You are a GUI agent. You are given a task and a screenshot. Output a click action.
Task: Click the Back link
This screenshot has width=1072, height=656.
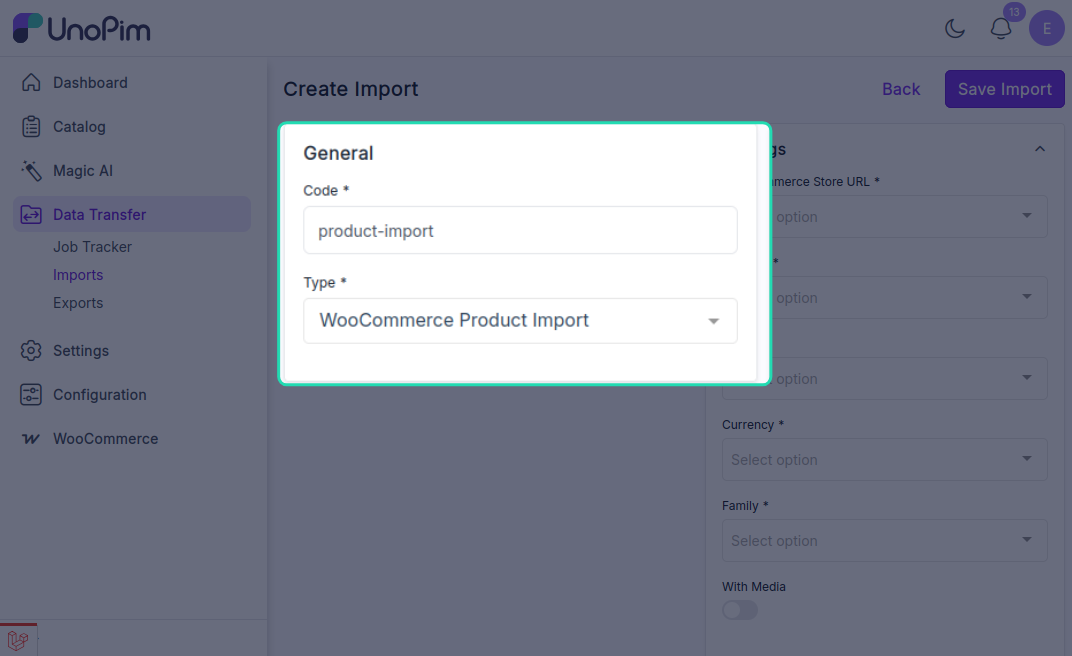tap(900, 89)
